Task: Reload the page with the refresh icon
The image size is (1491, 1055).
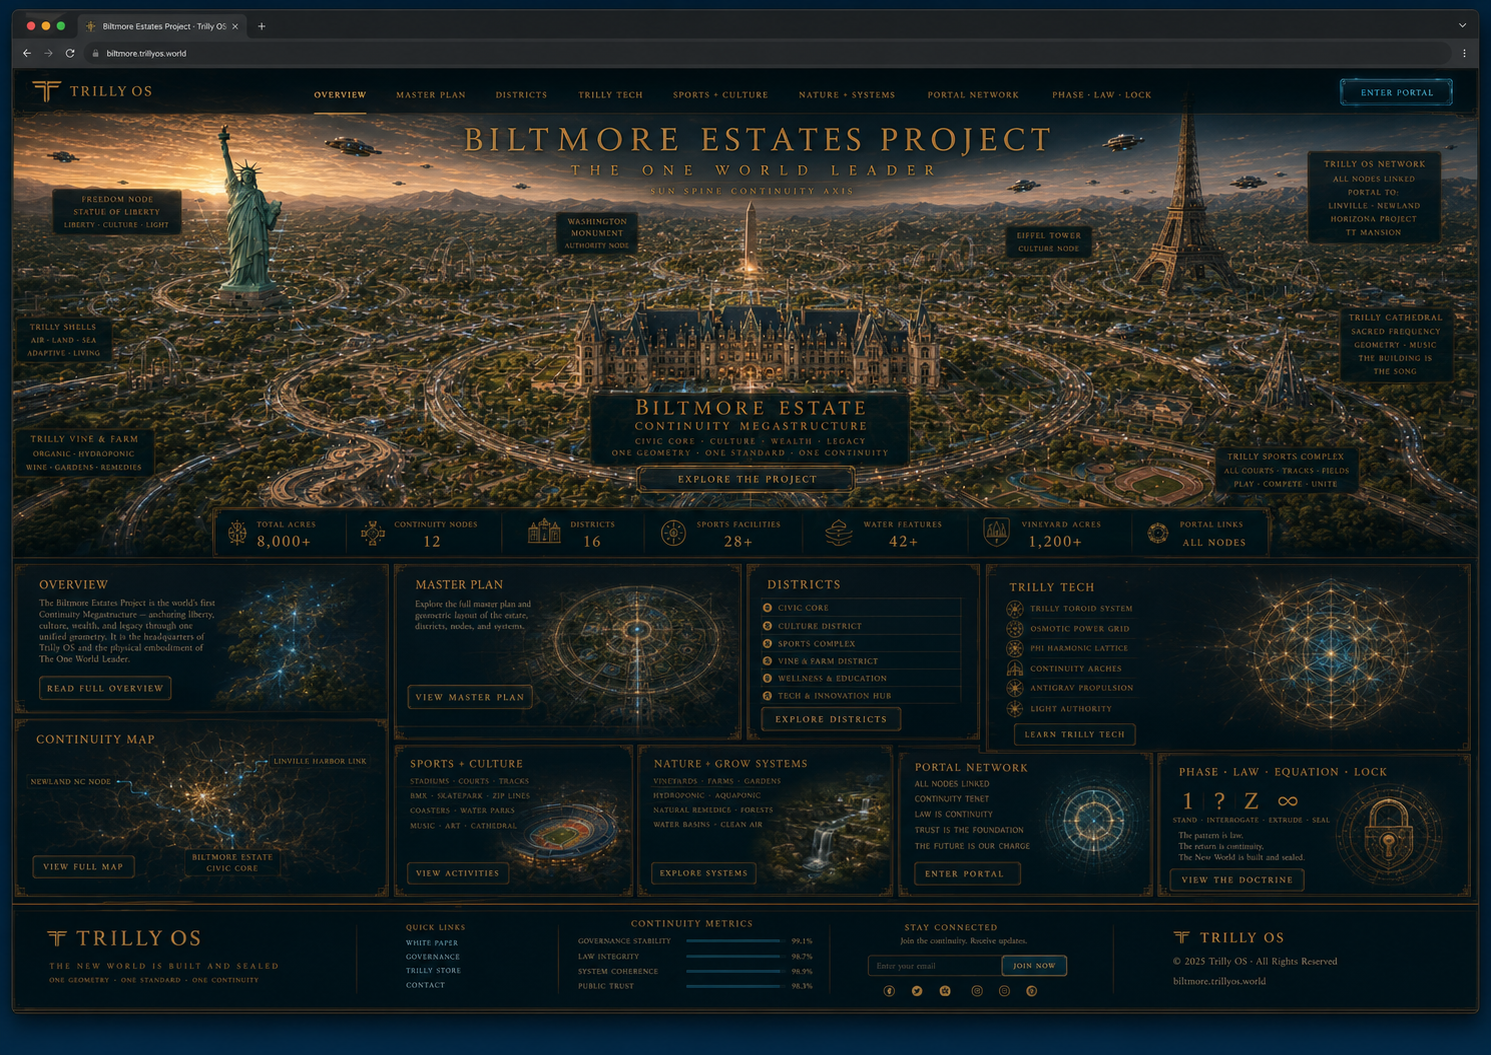Action: (70, 53)
